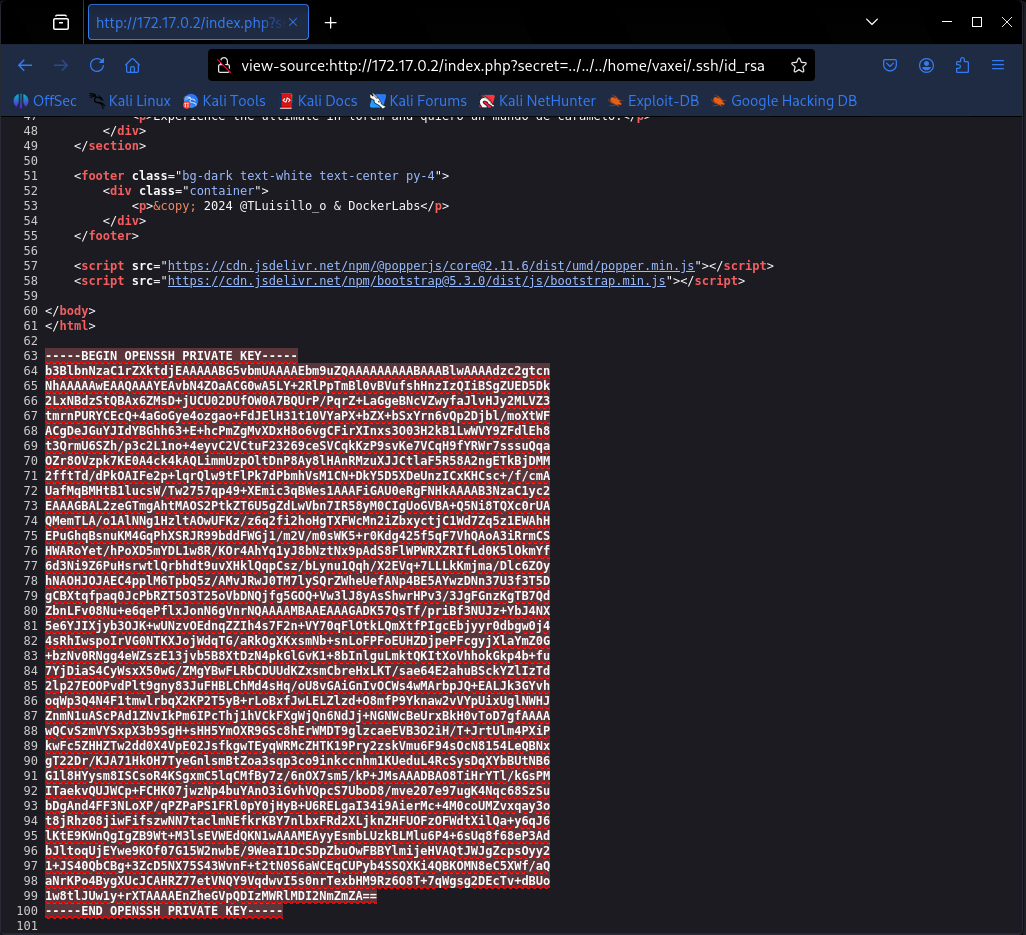Open the extensions puzzle menu
The image size is (1026, 935).
pos(962,65)
